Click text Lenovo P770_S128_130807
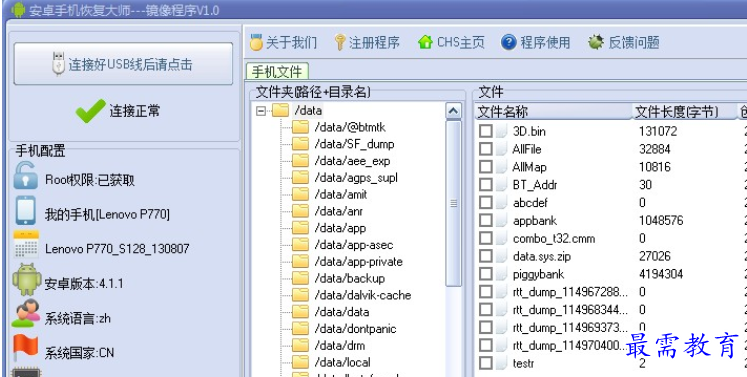747x377 pixels. (117, 248)
